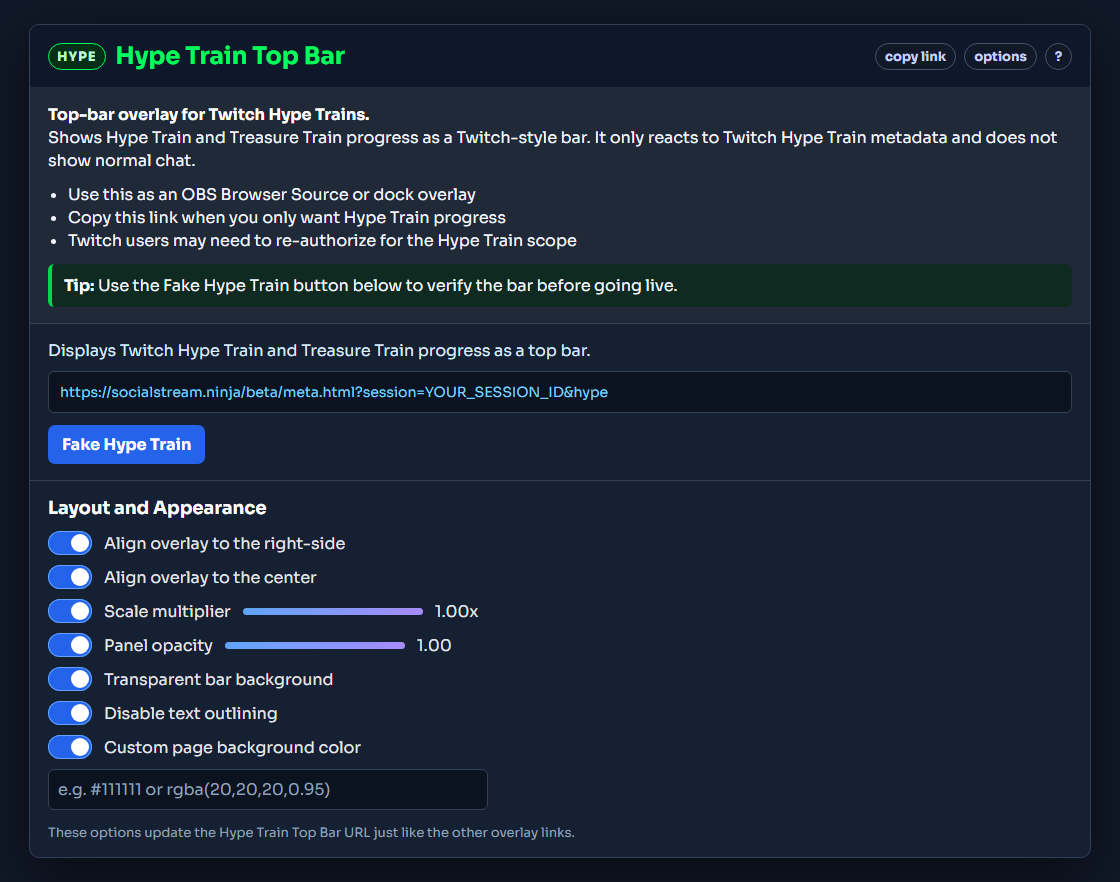Screen dimensions: 1120x882
Task: Click 'Twitch users may need to re-authorize' bullet
Action: point(322,241)
